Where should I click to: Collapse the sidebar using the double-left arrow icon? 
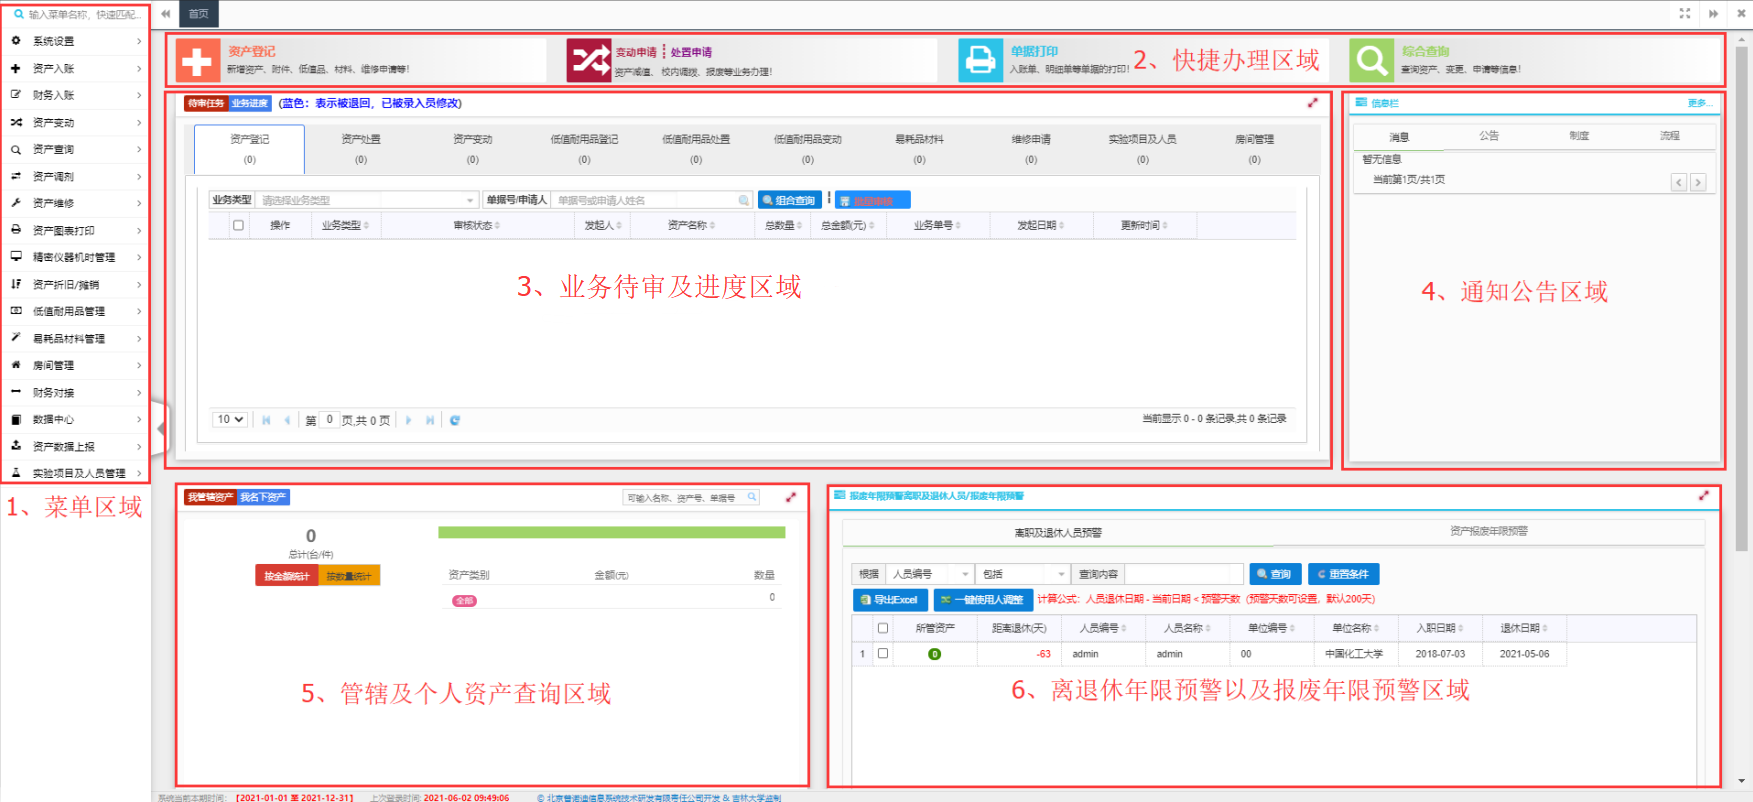point(166,14)
